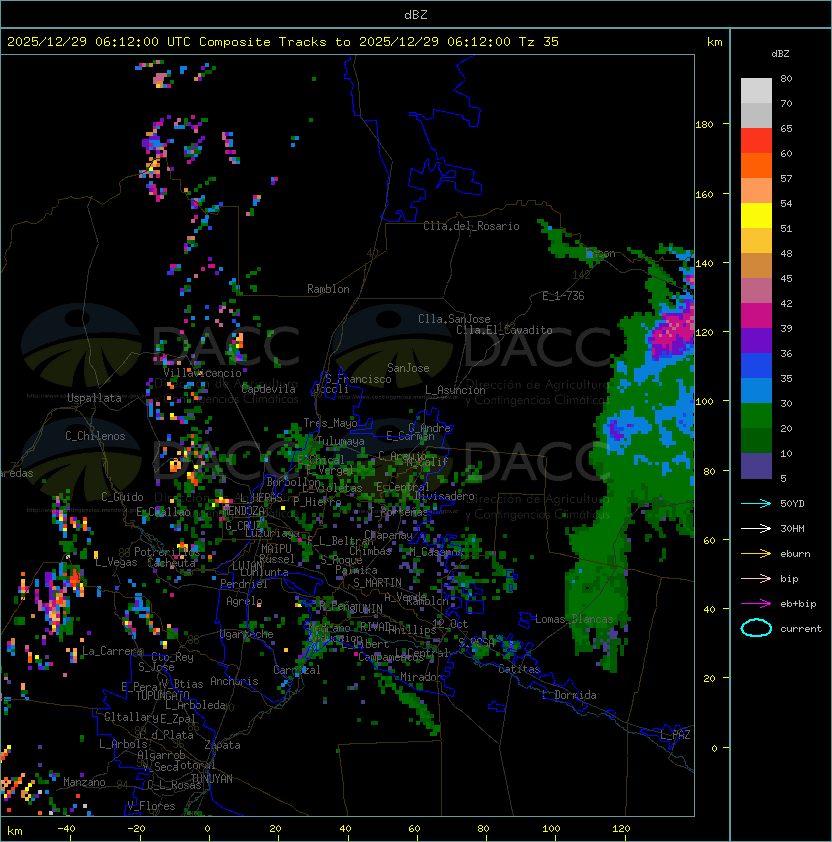Select the yellow eburn arrow legend symbol

[x=756, y=554]
